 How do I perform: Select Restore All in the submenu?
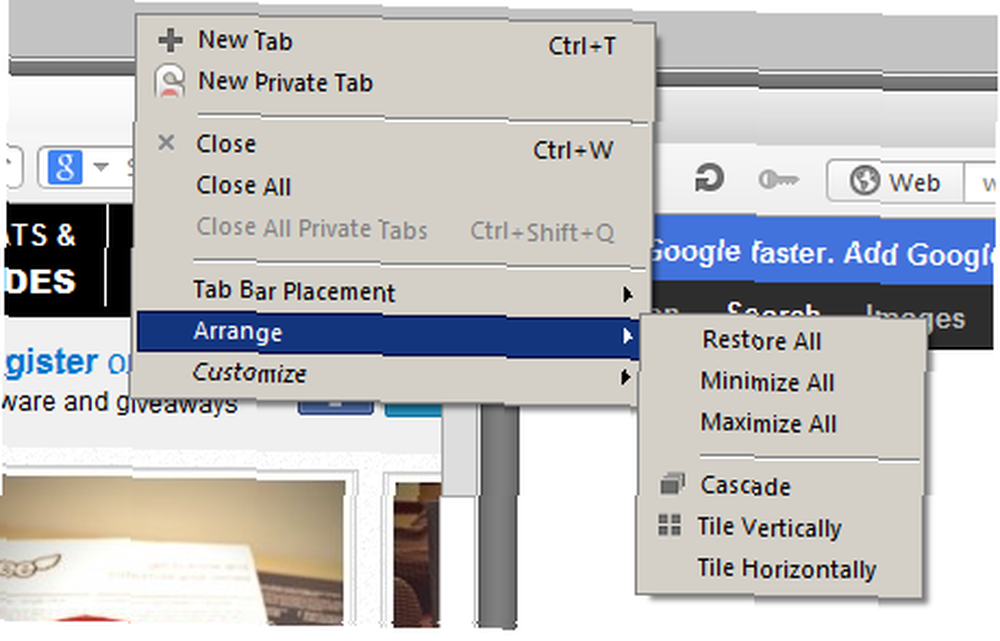[761, 340]
